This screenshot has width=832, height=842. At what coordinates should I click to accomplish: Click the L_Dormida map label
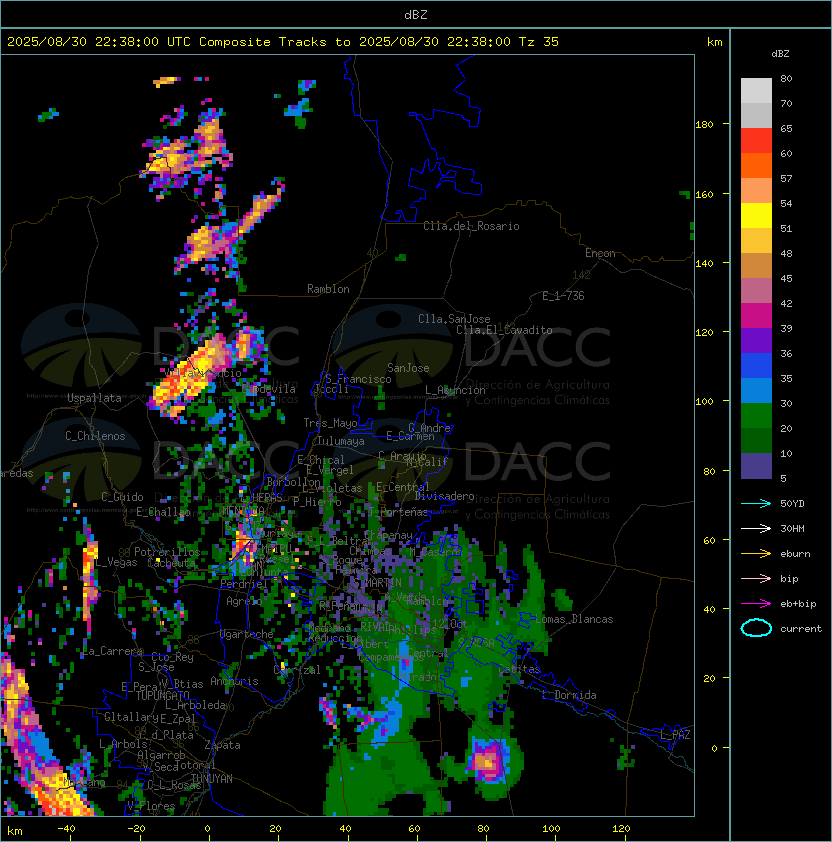pos(569,695)
